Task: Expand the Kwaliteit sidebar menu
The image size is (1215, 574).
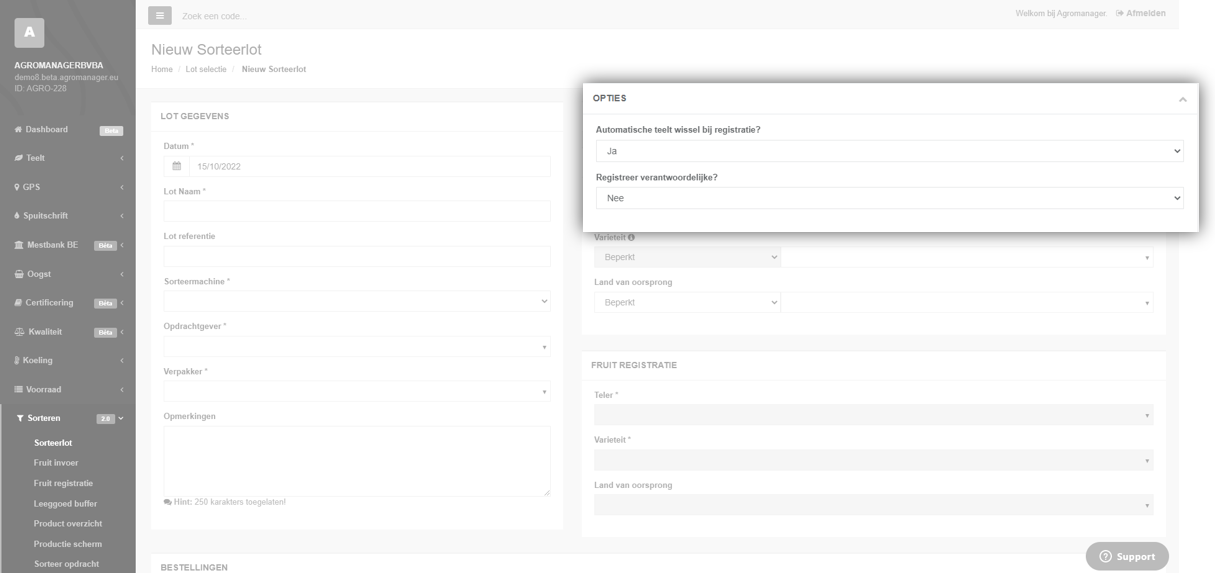Action: pos(67,332)
